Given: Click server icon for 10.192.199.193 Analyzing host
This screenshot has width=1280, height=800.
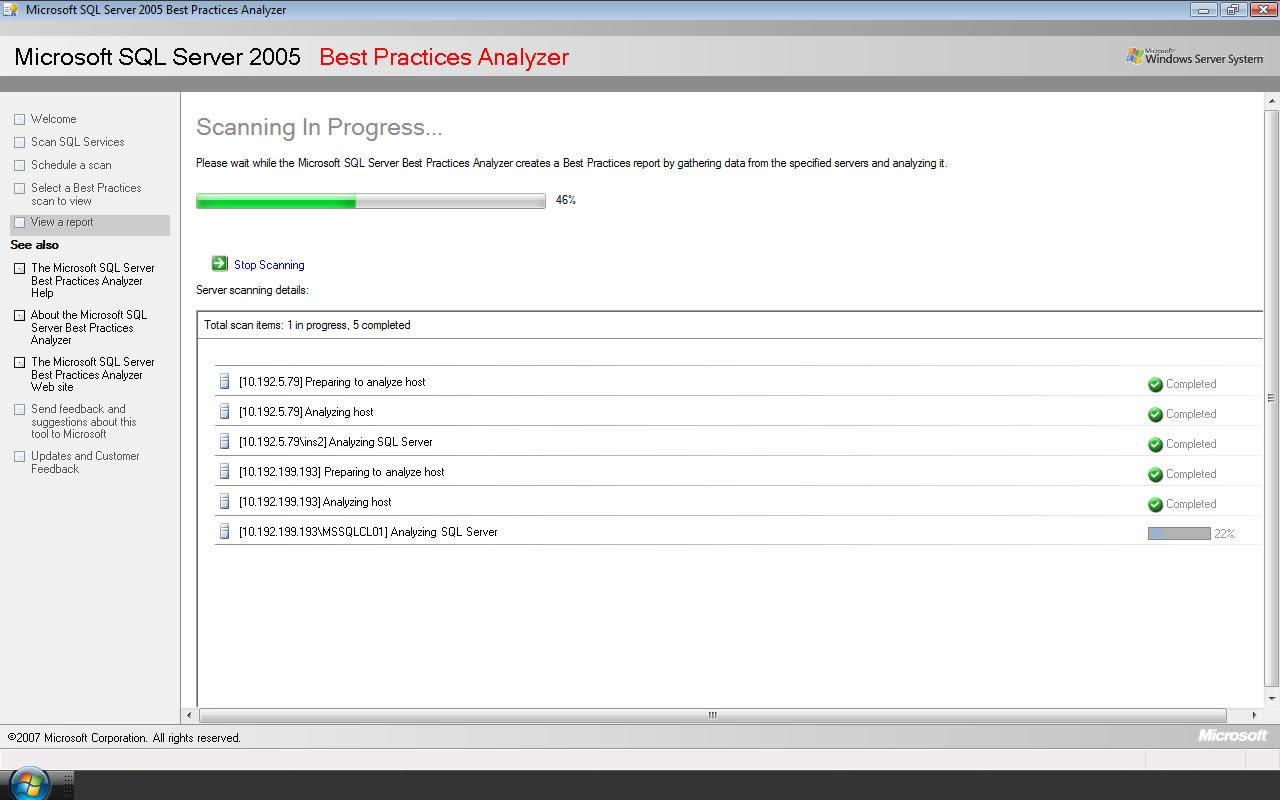Looking at the screenshot, I should coord(224,501).
